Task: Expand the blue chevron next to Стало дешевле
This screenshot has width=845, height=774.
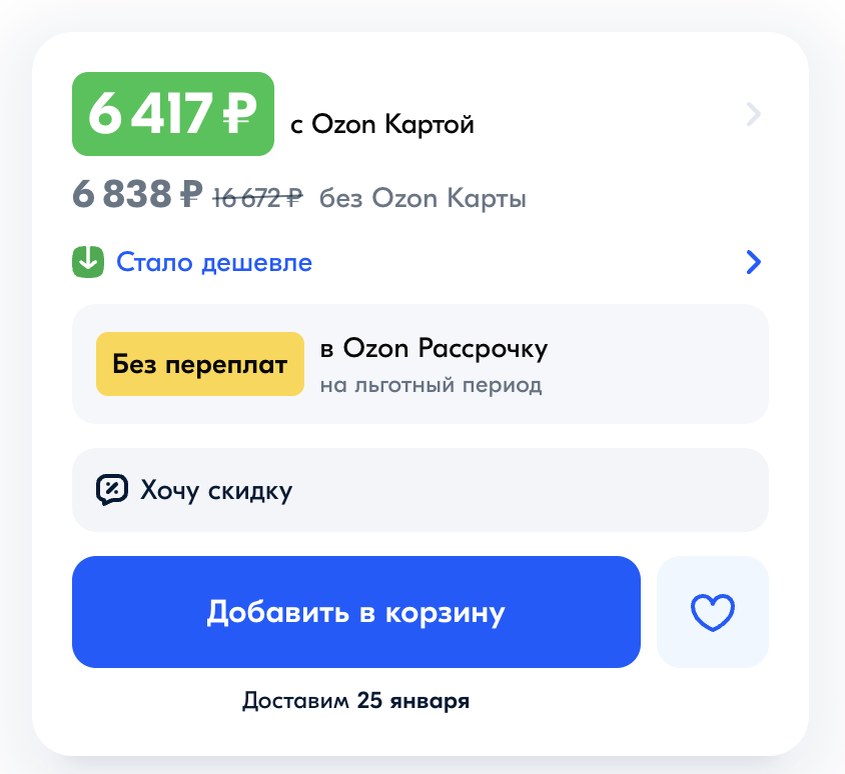Action: point(753,262)
